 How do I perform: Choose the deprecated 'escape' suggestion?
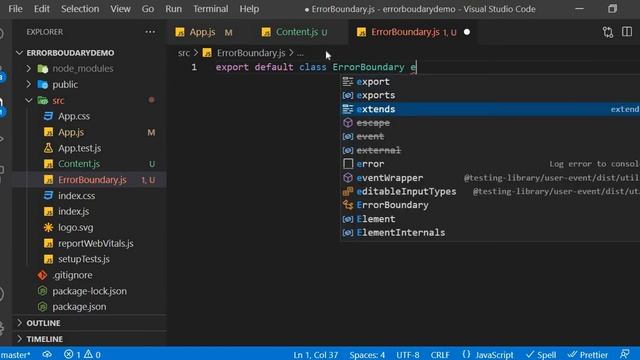click(490, 122)
